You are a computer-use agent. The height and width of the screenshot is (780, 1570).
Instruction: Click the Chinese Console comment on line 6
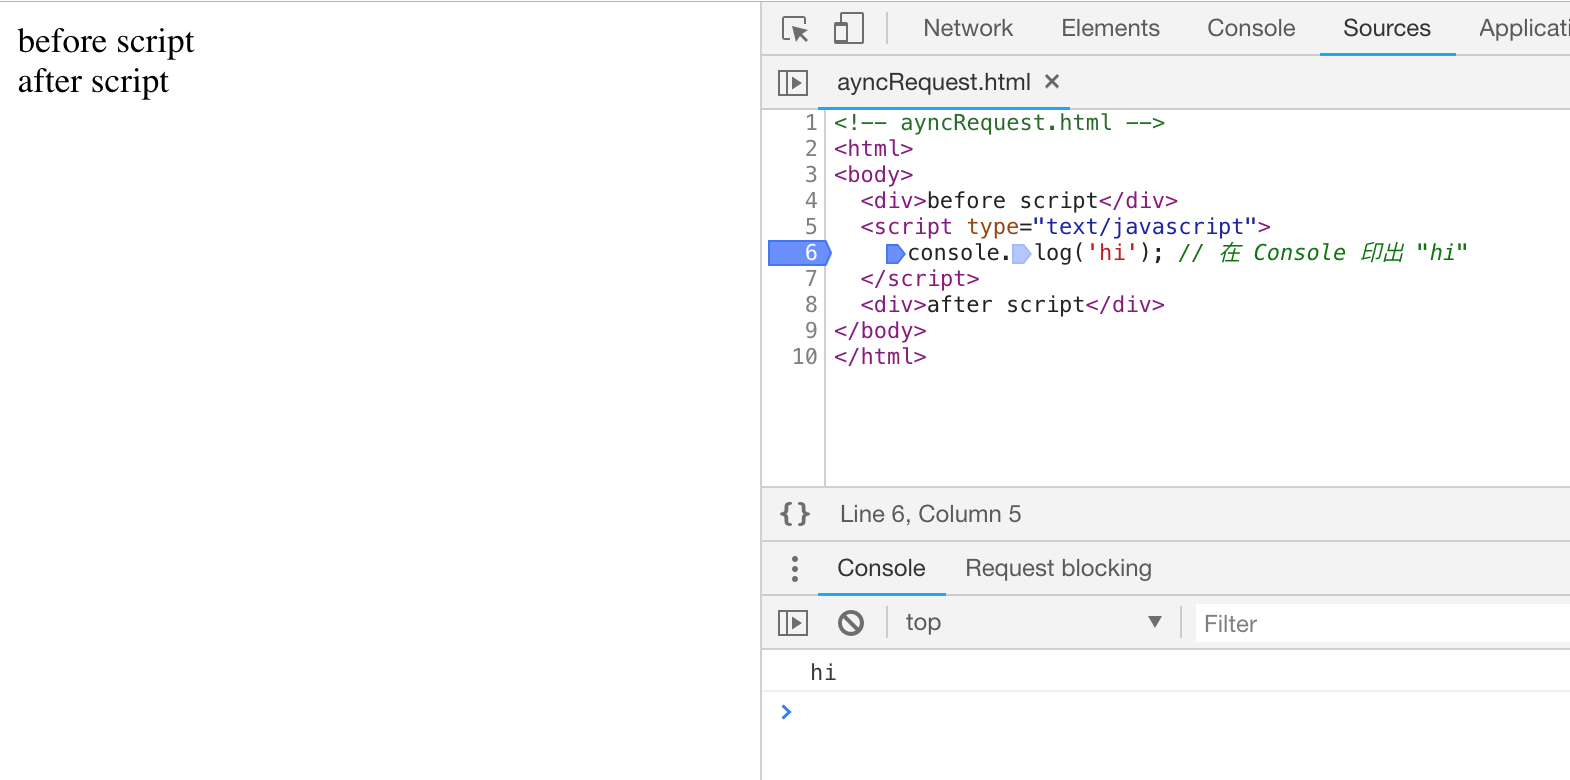coord(1323,253)
